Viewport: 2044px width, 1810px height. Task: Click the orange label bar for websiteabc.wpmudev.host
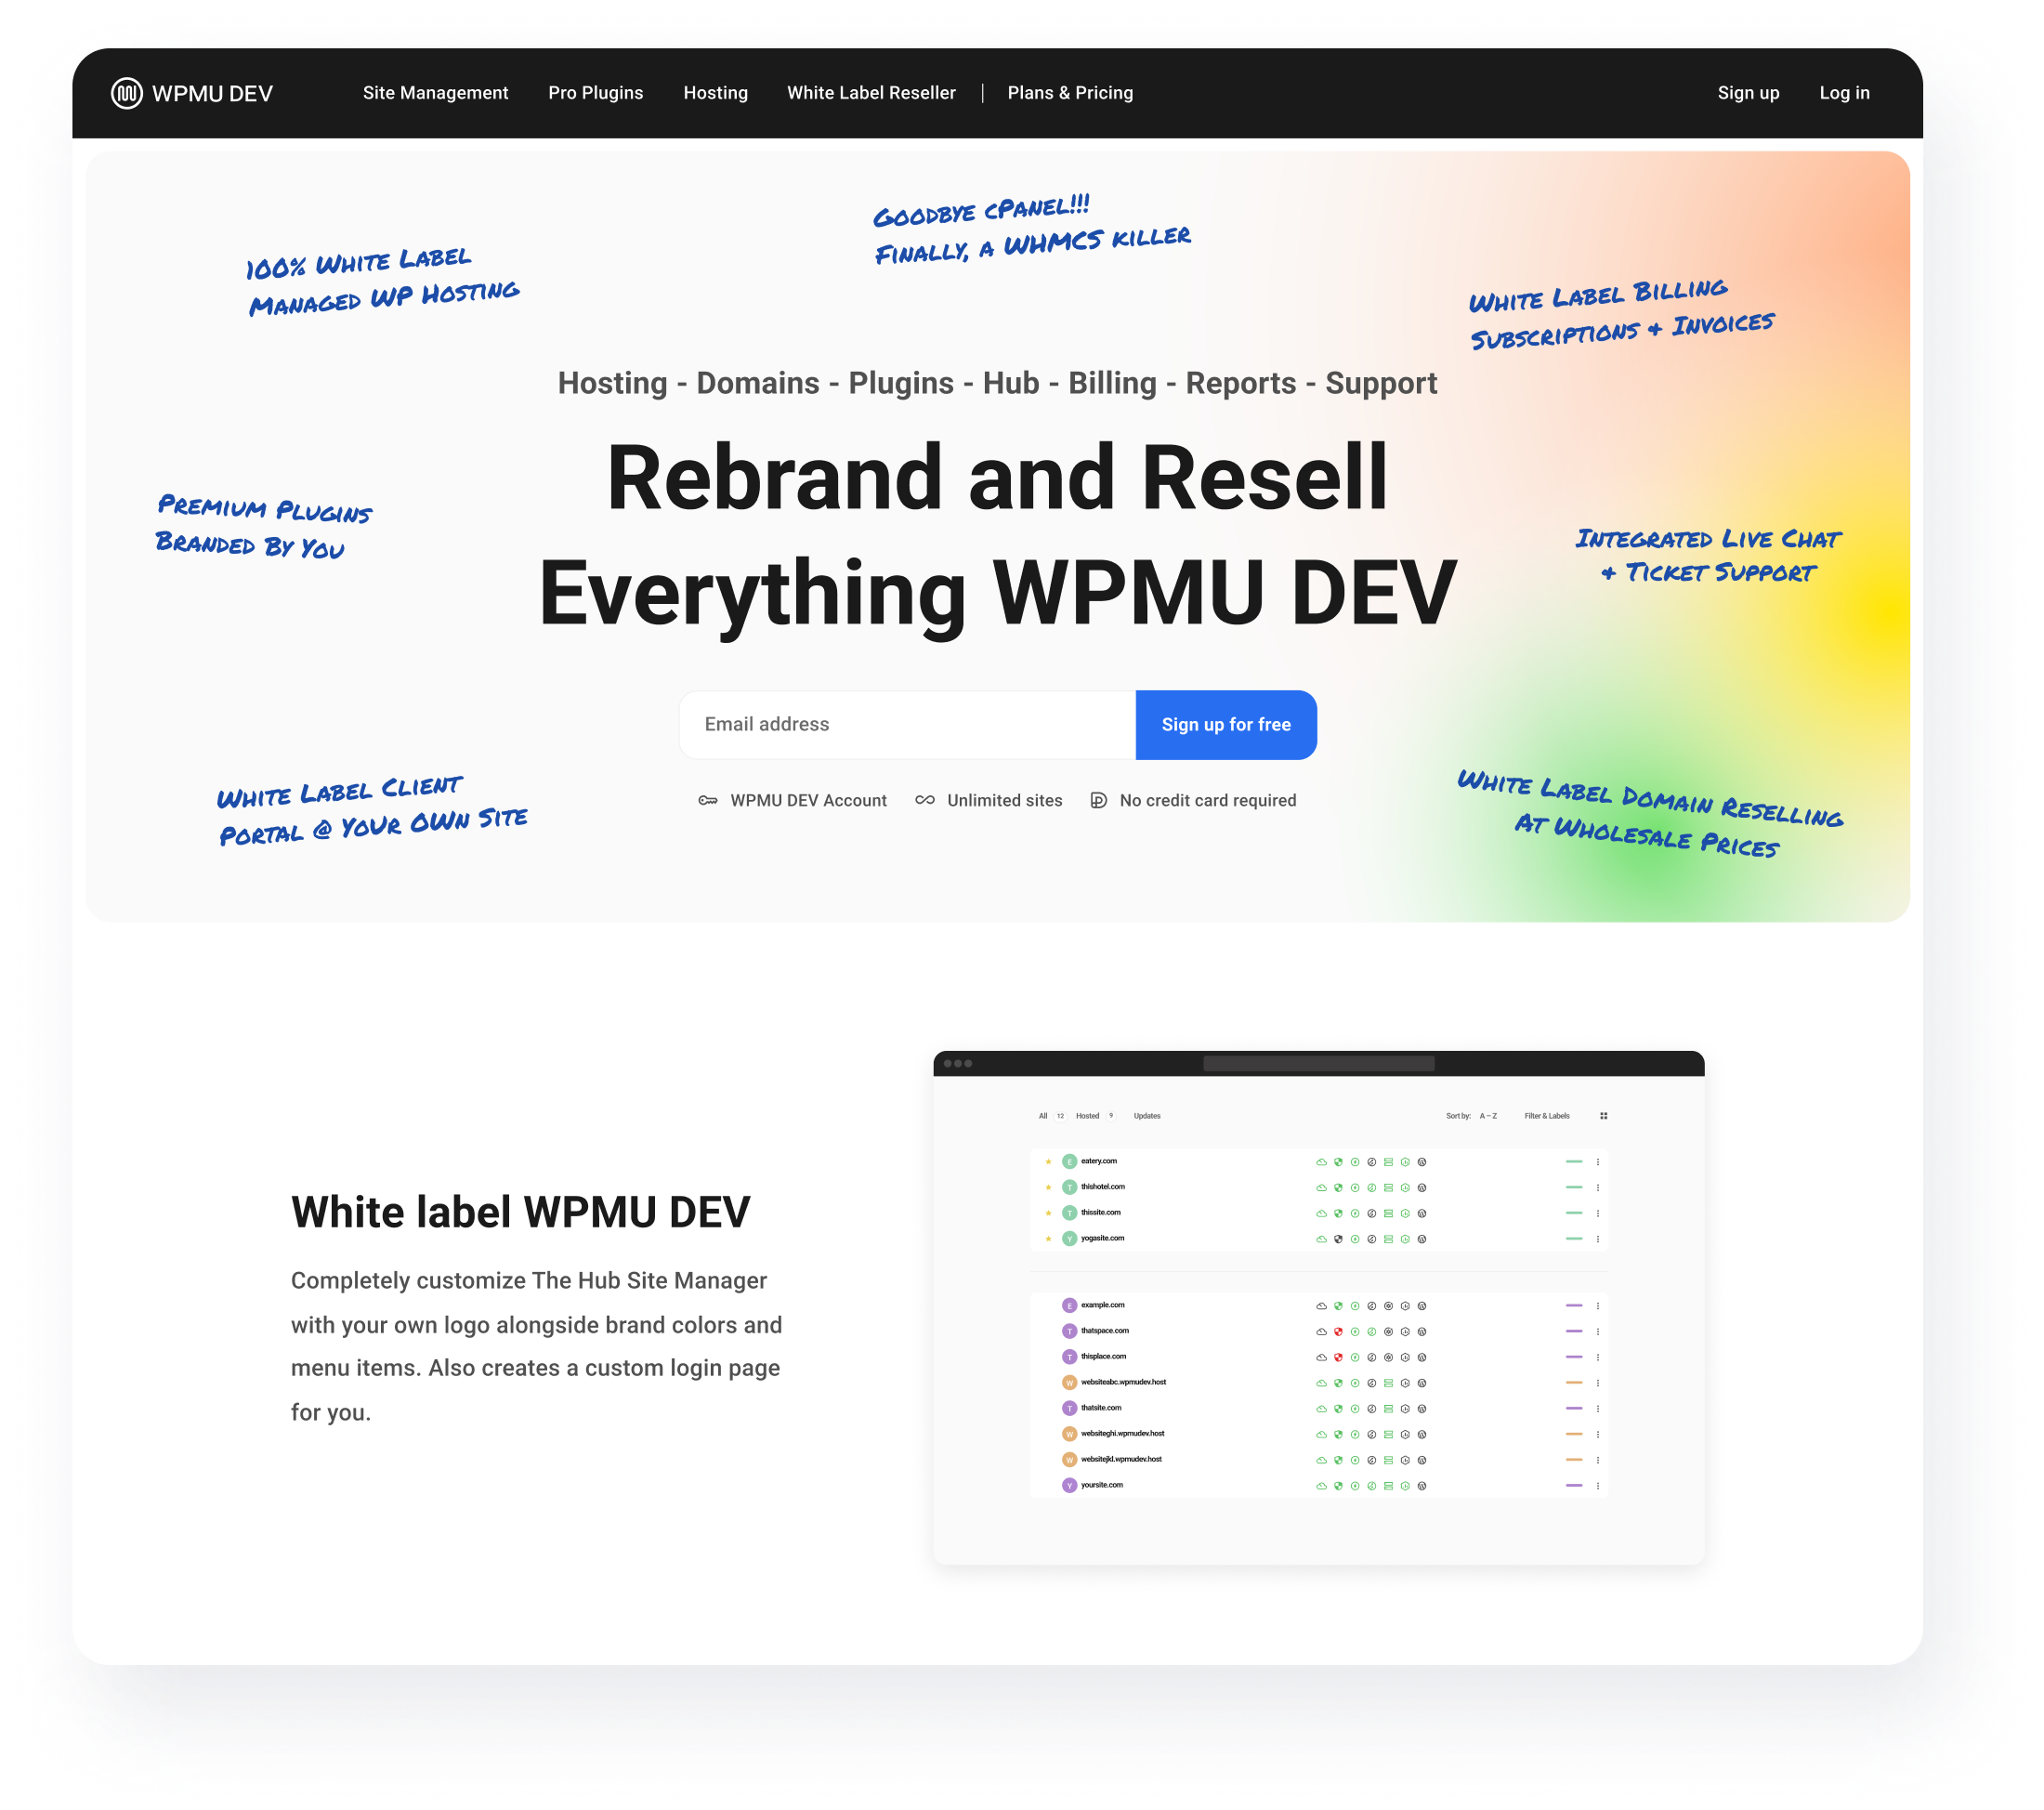pos(1574,1383)
